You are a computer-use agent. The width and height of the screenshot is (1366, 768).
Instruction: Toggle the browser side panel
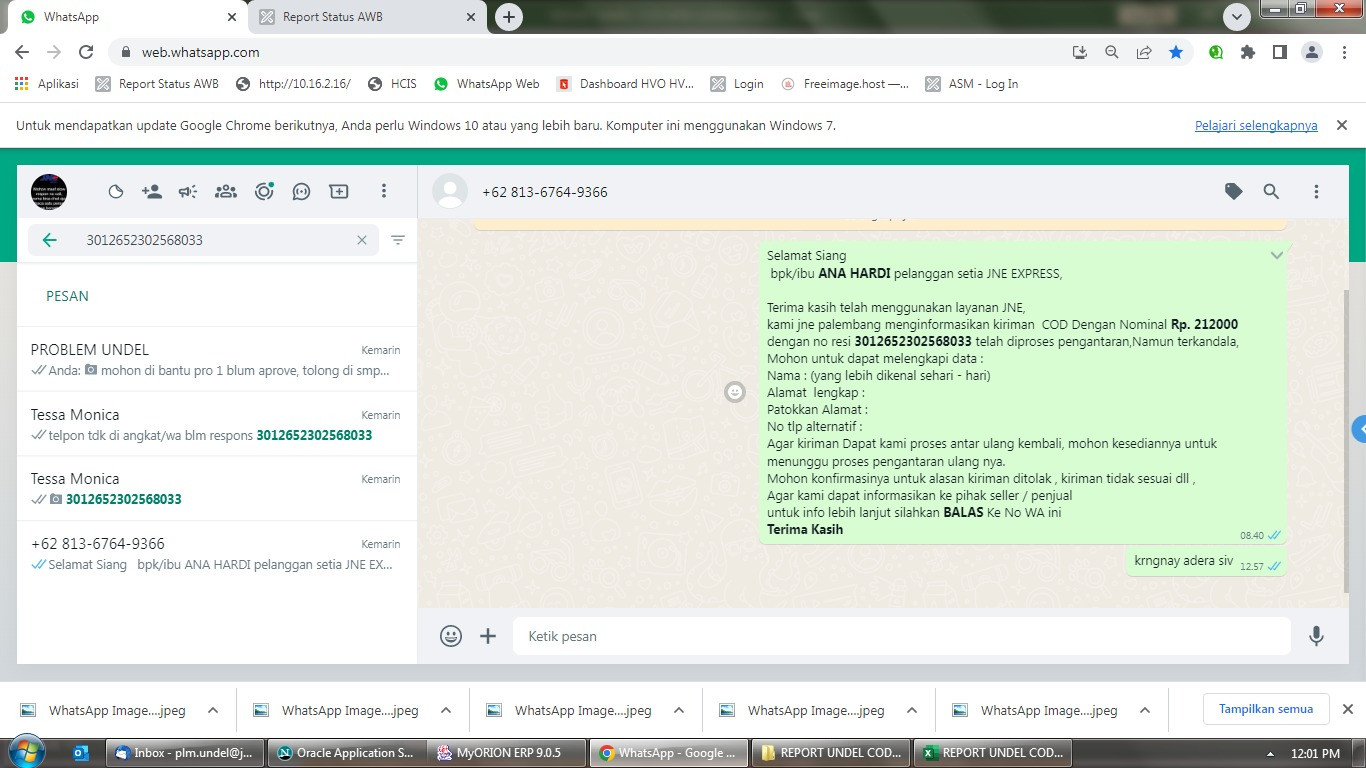pyautogui.click(x=1279, y=52)
